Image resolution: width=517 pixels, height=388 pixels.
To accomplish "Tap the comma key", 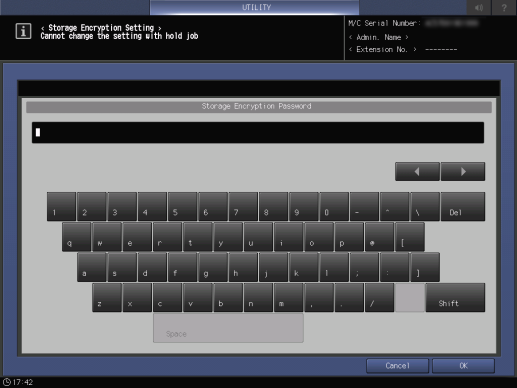I will pos(319,298).
